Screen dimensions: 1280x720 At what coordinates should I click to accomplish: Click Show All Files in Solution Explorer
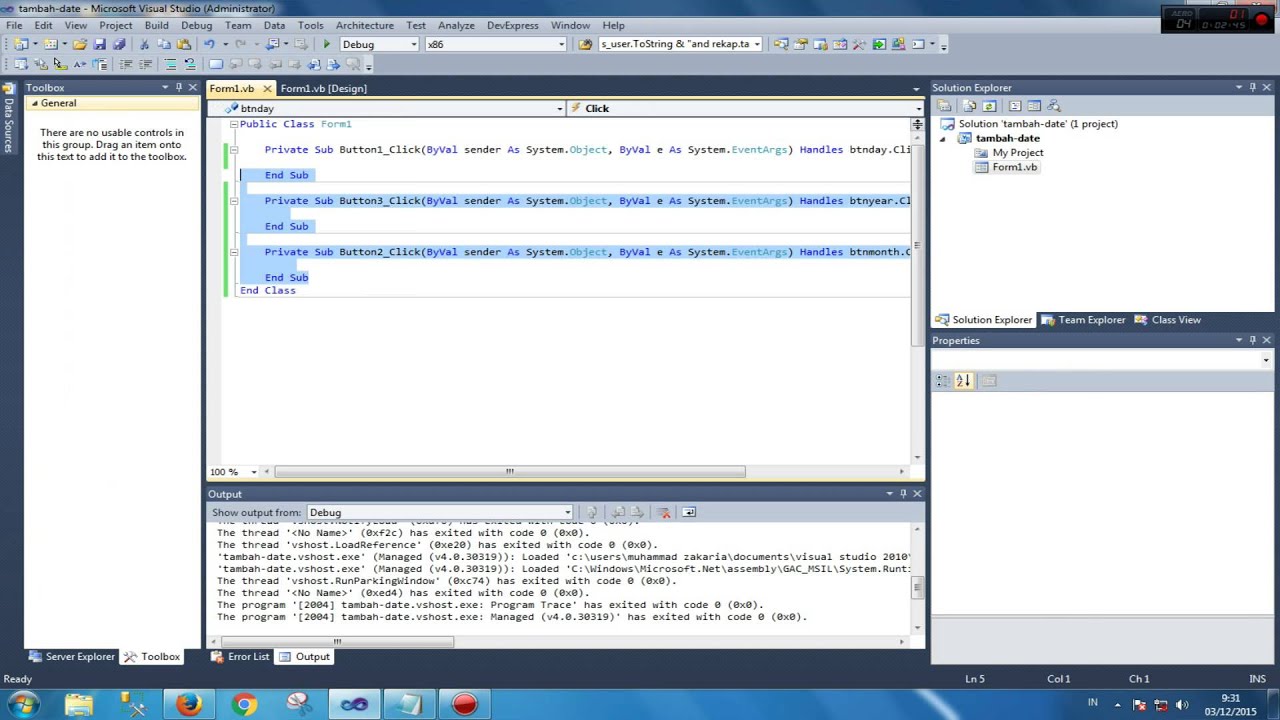(x=969, y=105)
